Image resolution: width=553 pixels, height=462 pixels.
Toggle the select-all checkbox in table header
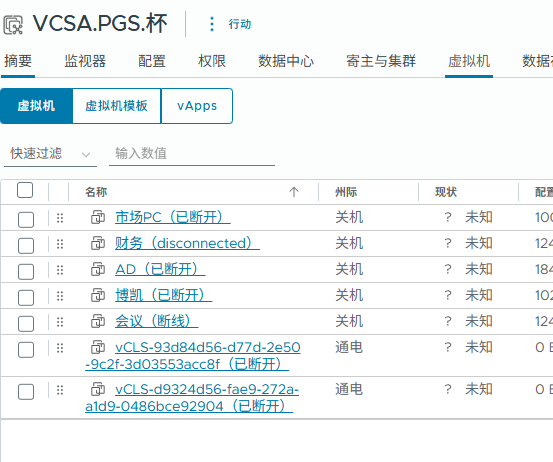click(x=25, y=190)
